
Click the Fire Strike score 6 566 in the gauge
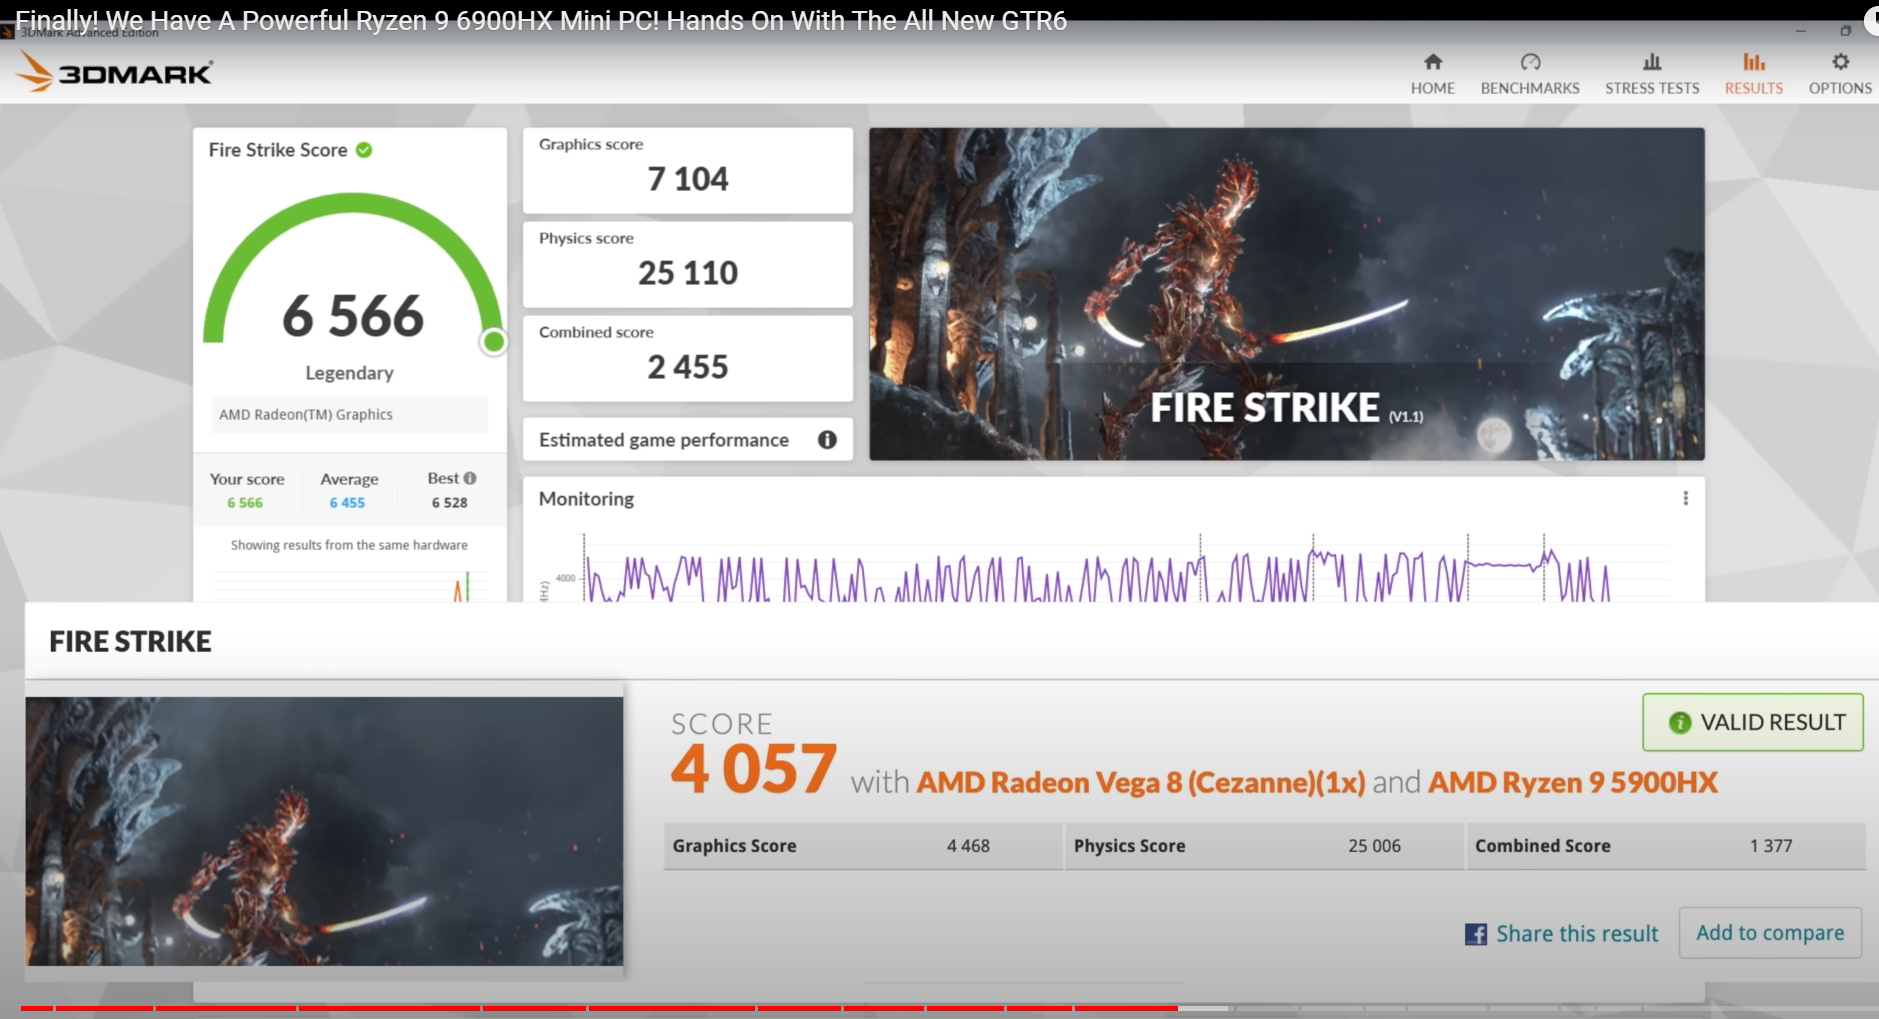(353, 316)
